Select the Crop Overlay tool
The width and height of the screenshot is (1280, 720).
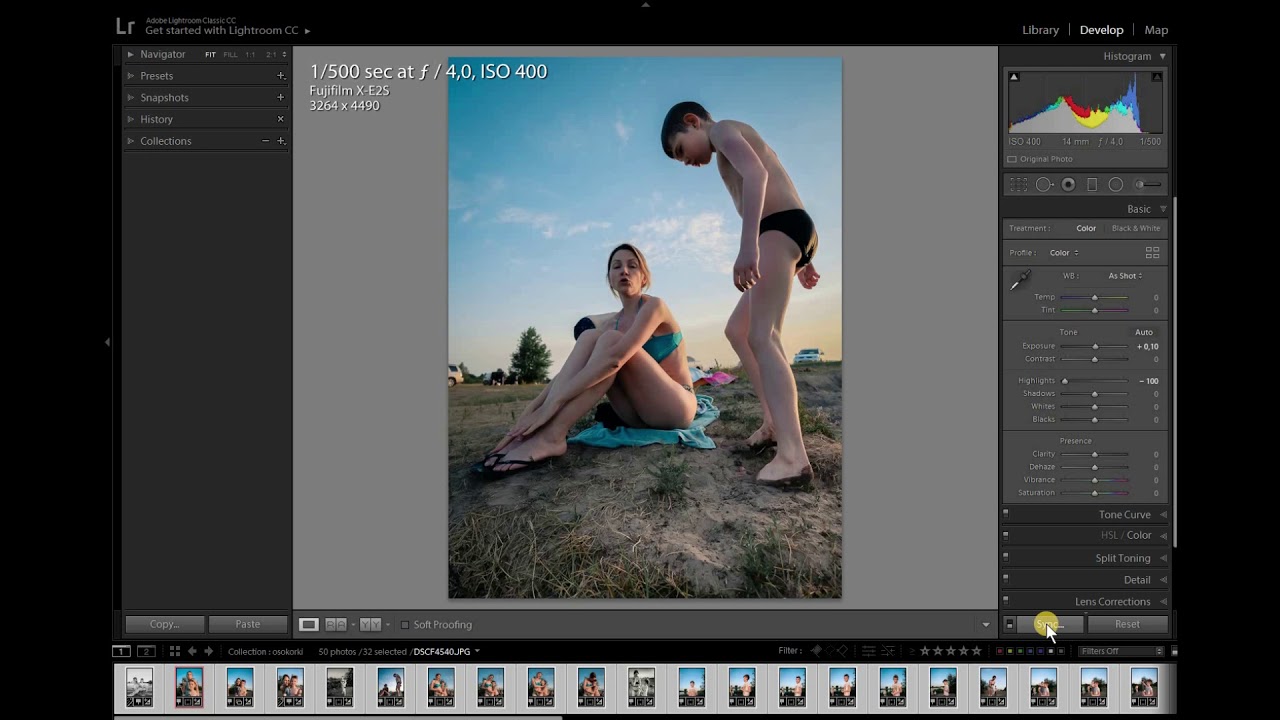[x=1019, y=185]
